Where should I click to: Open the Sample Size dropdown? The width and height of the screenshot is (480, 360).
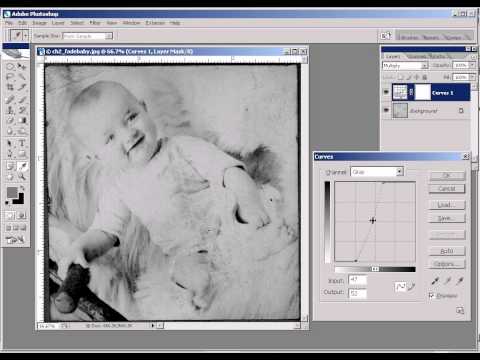(x=88, y=36)
